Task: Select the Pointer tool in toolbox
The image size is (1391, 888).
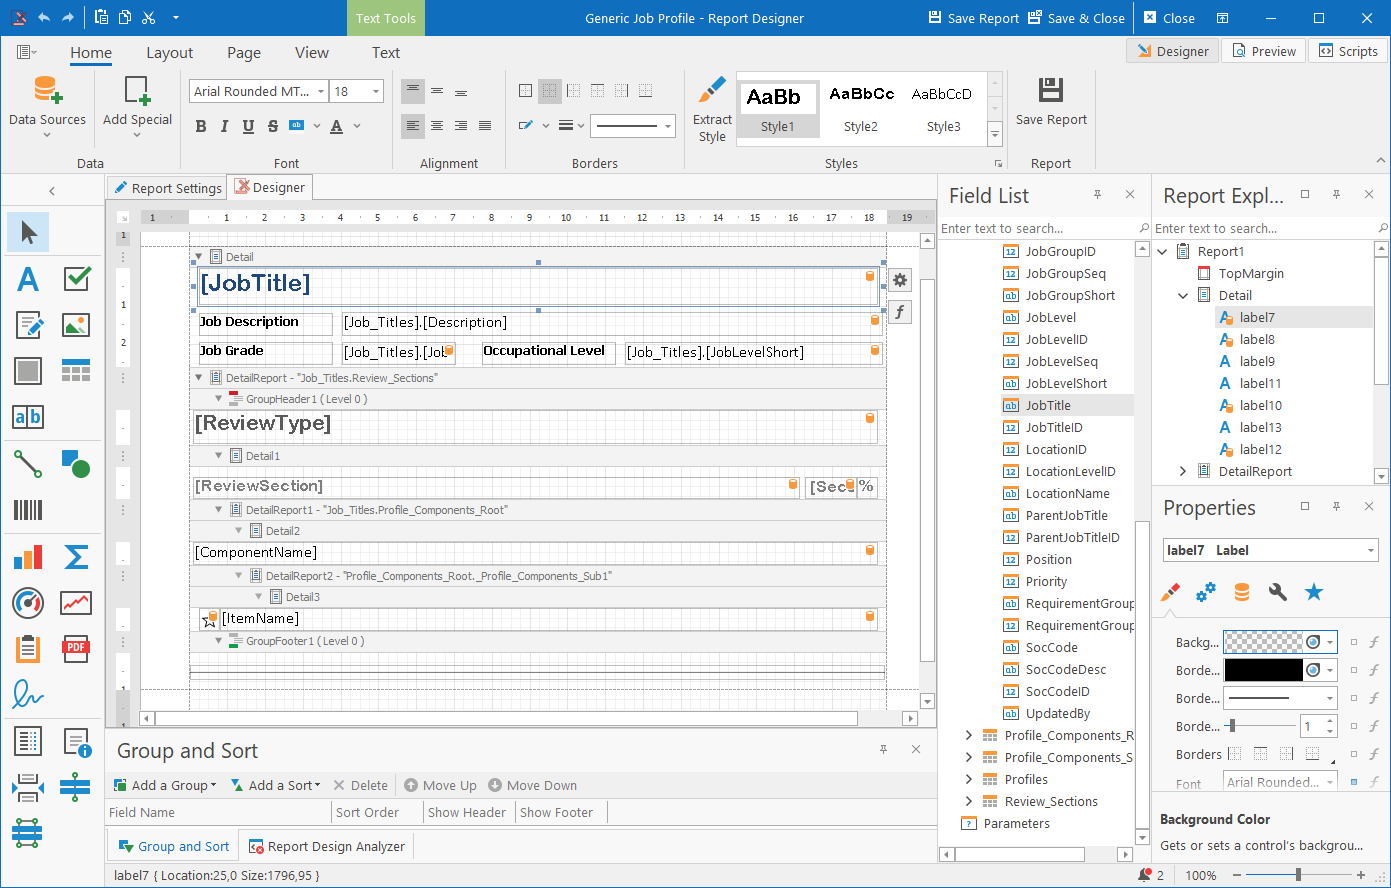Action: coord(28,232)
